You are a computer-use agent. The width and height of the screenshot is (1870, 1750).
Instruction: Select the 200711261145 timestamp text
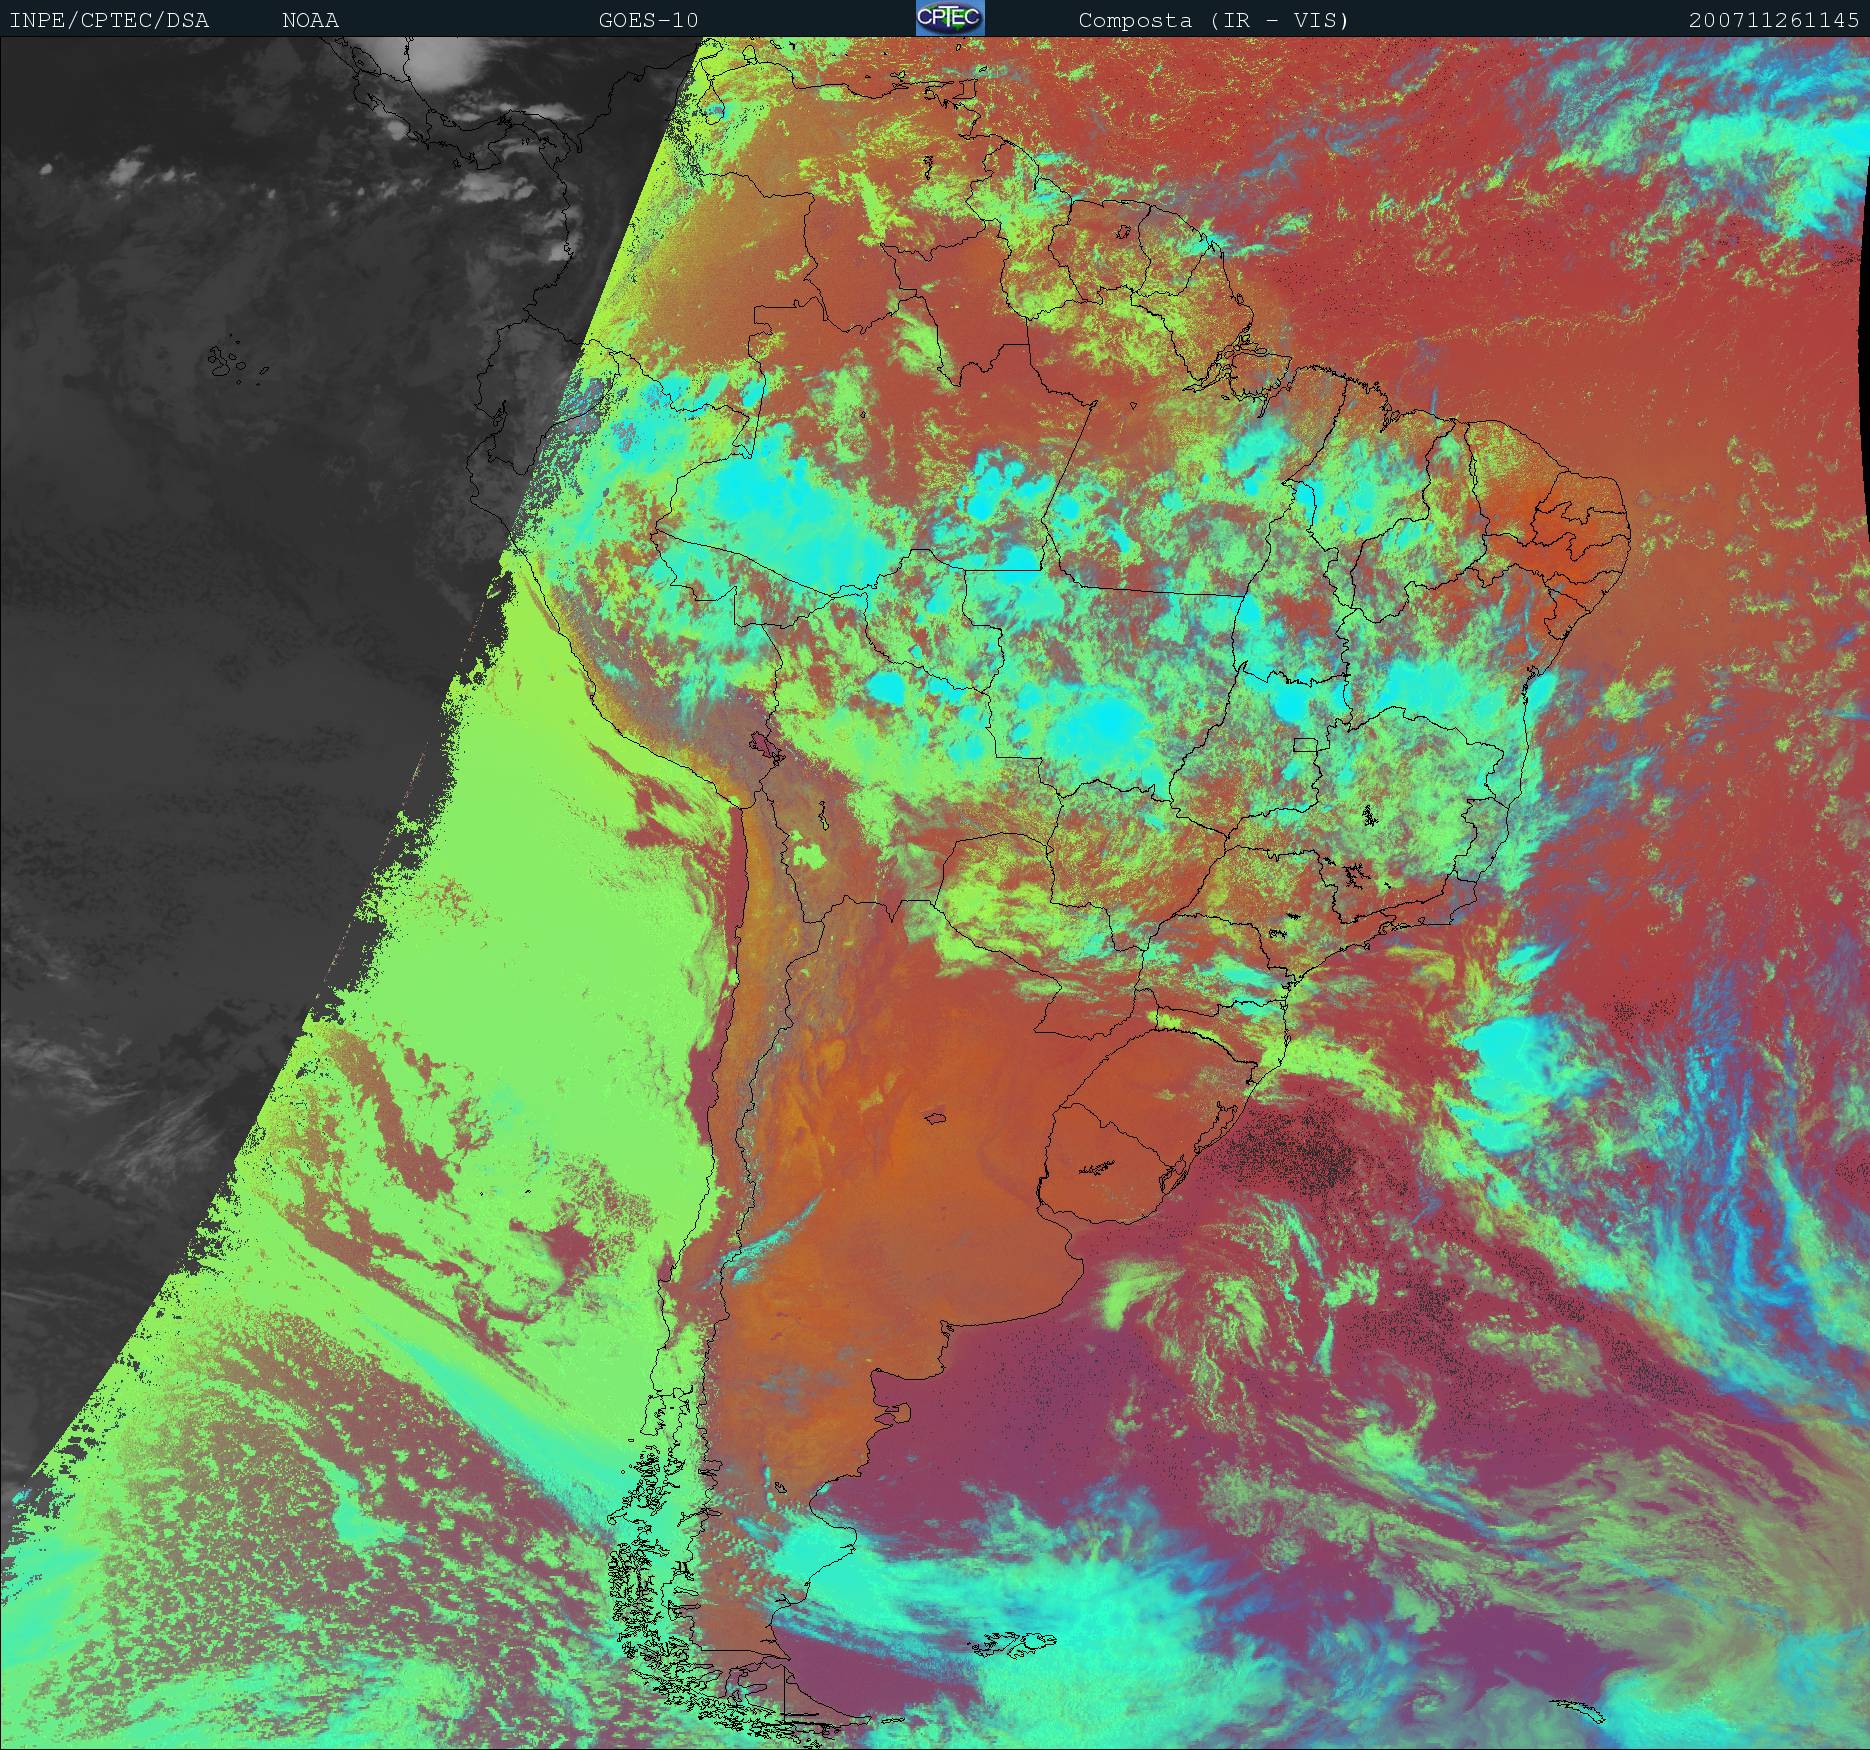click(x=1775, y=20)
